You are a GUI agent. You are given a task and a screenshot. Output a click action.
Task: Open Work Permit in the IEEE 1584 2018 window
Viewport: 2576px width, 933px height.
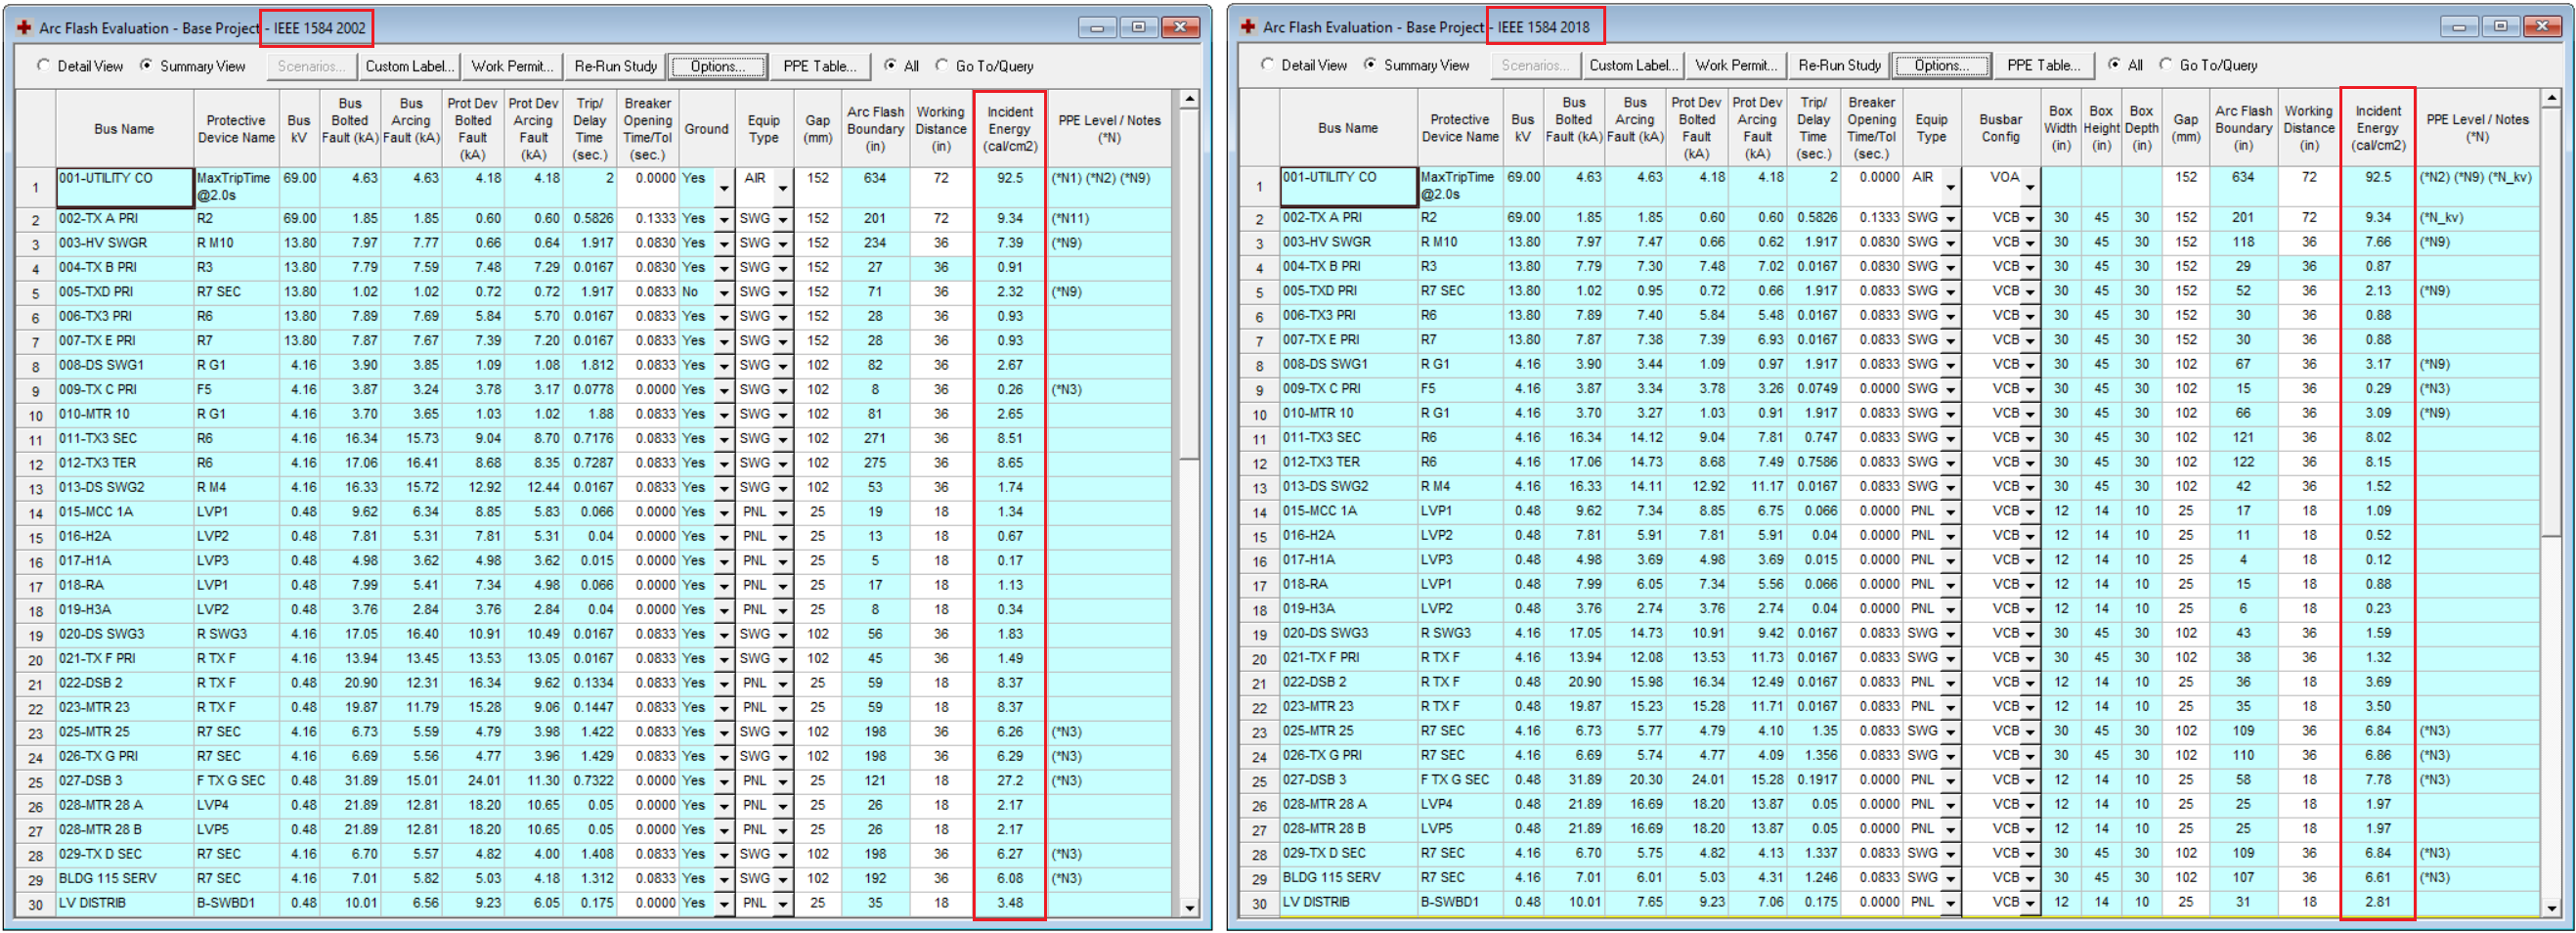[1735, 65]
